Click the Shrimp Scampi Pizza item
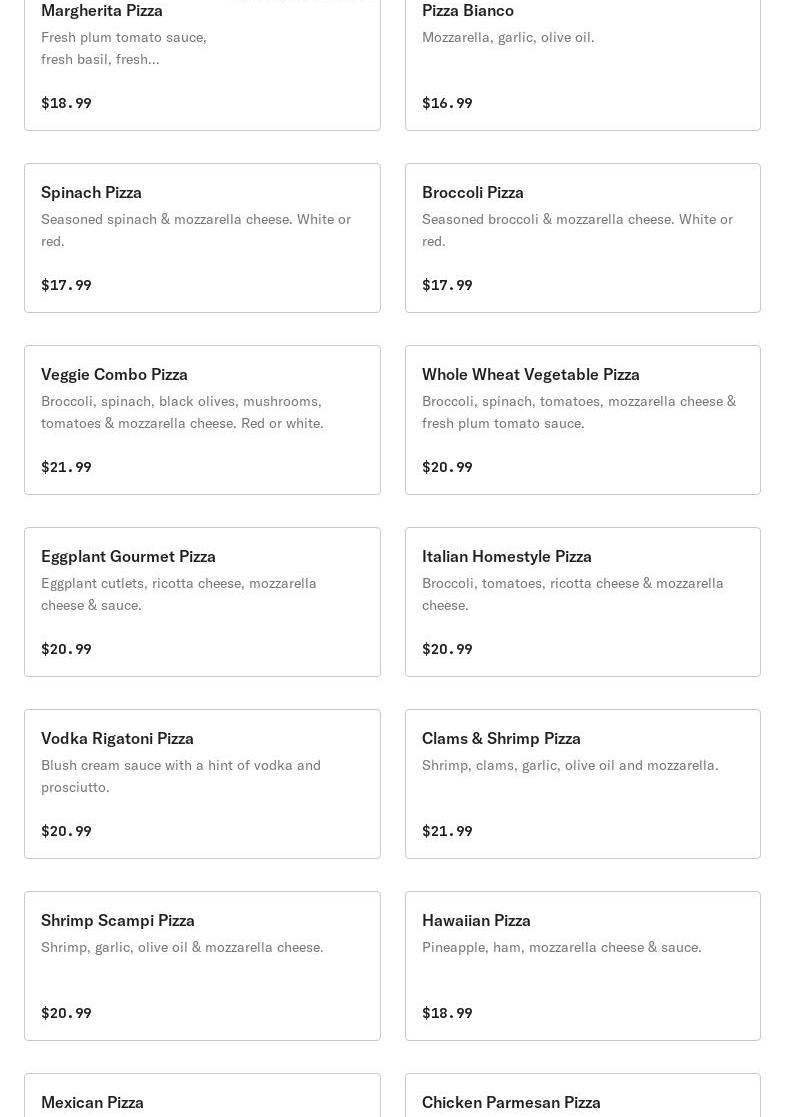The image size is (785, 1117). pyautogui.click(x=202, y=966)
